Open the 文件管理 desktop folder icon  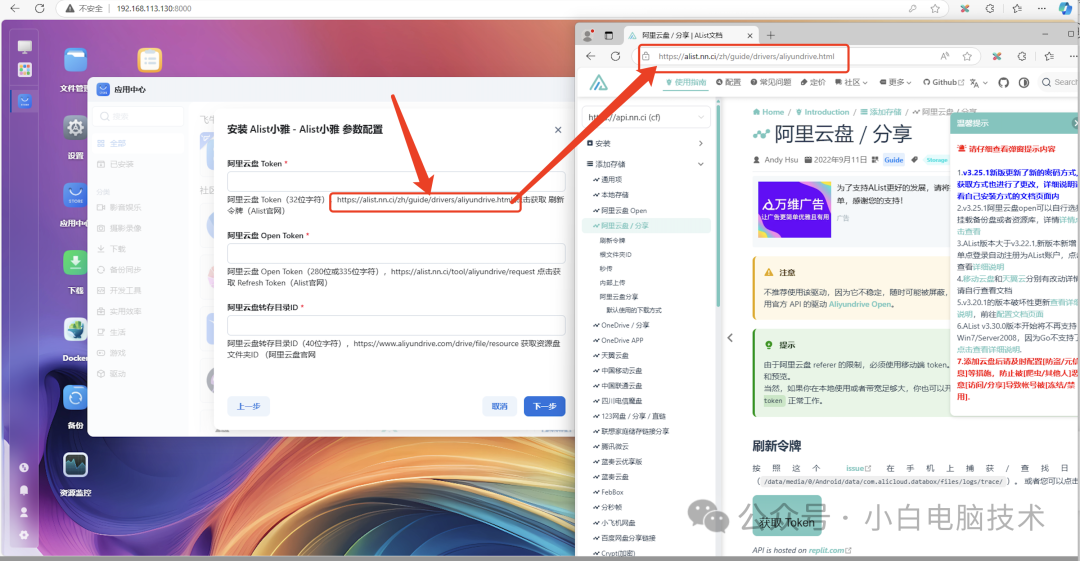75,61
